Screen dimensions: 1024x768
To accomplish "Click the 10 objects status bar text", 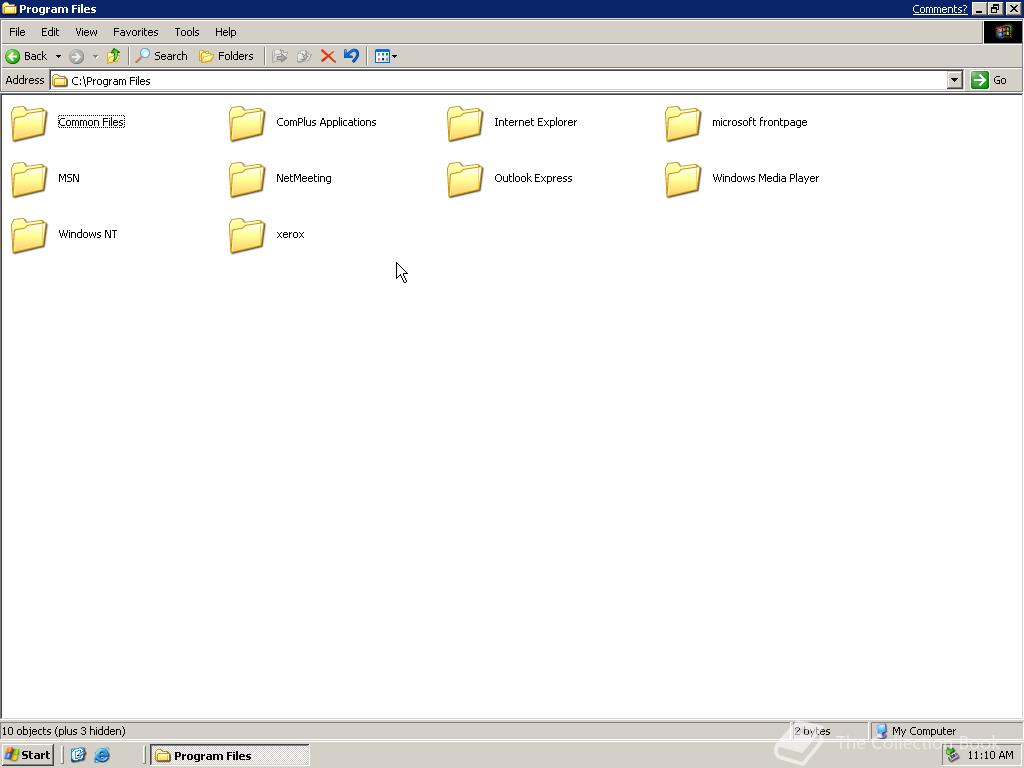I will [x=64, y=731].
